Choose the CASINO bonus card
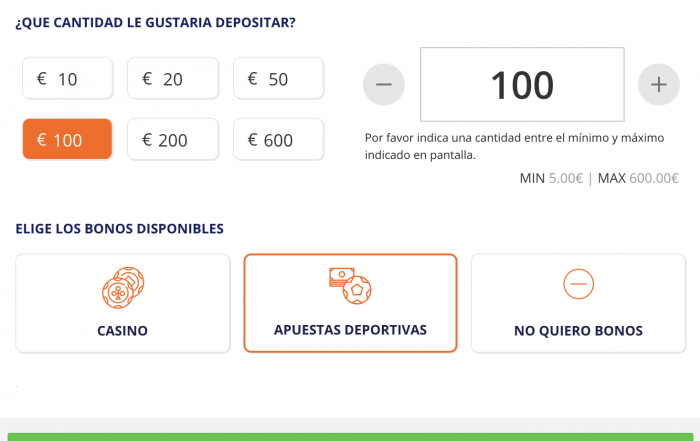Screen dimensions: 700x441 pos(123,304)
